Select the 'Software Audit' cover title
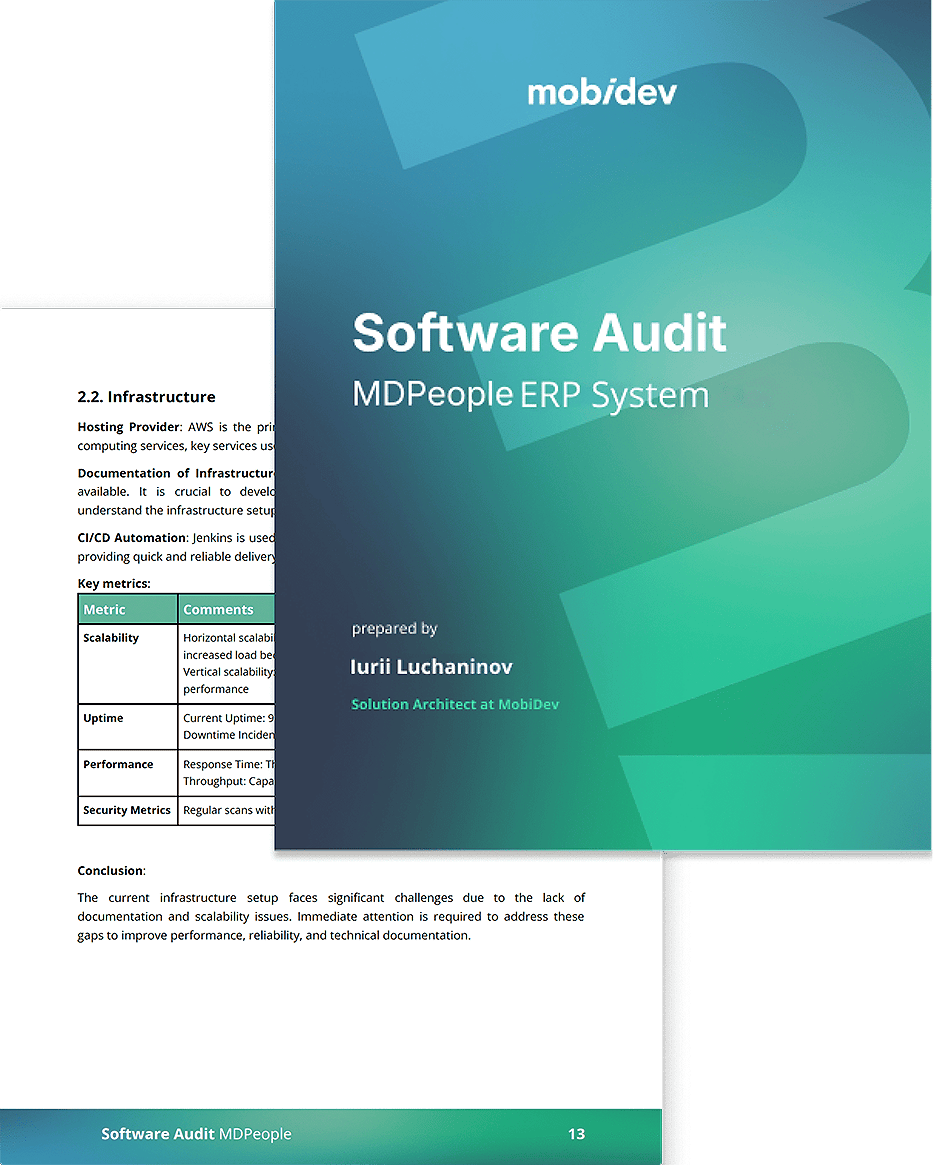The width and height of the screenshot is (933, 1165). click(x=539, y=333)
